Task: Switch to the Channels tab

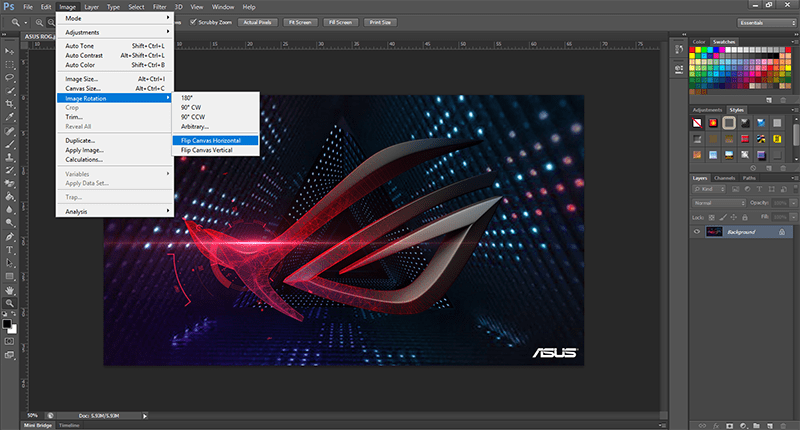Action: click(724, 178)
